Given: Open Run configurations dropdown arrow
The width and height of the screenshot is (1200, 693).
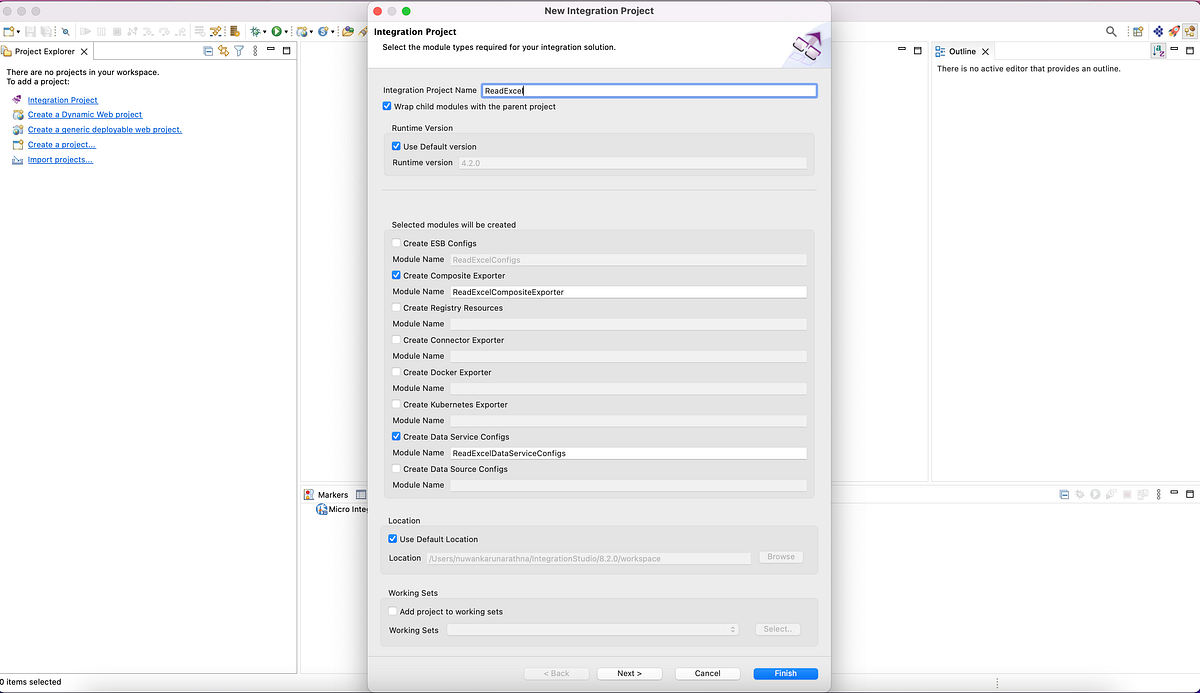Looking at the screenshot, I should point(287,32).
